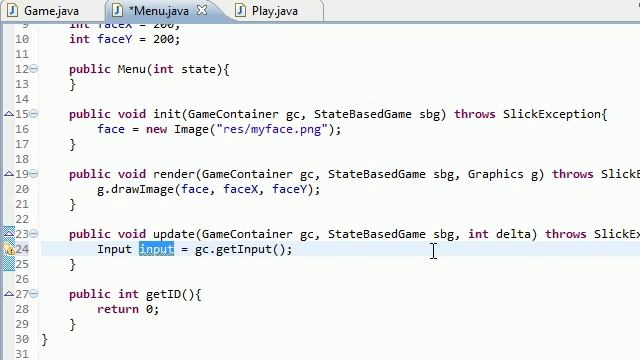The image size is (640, 360).
Task: Click the Java file icon on Play.java tab
Action: click(240, 10)
